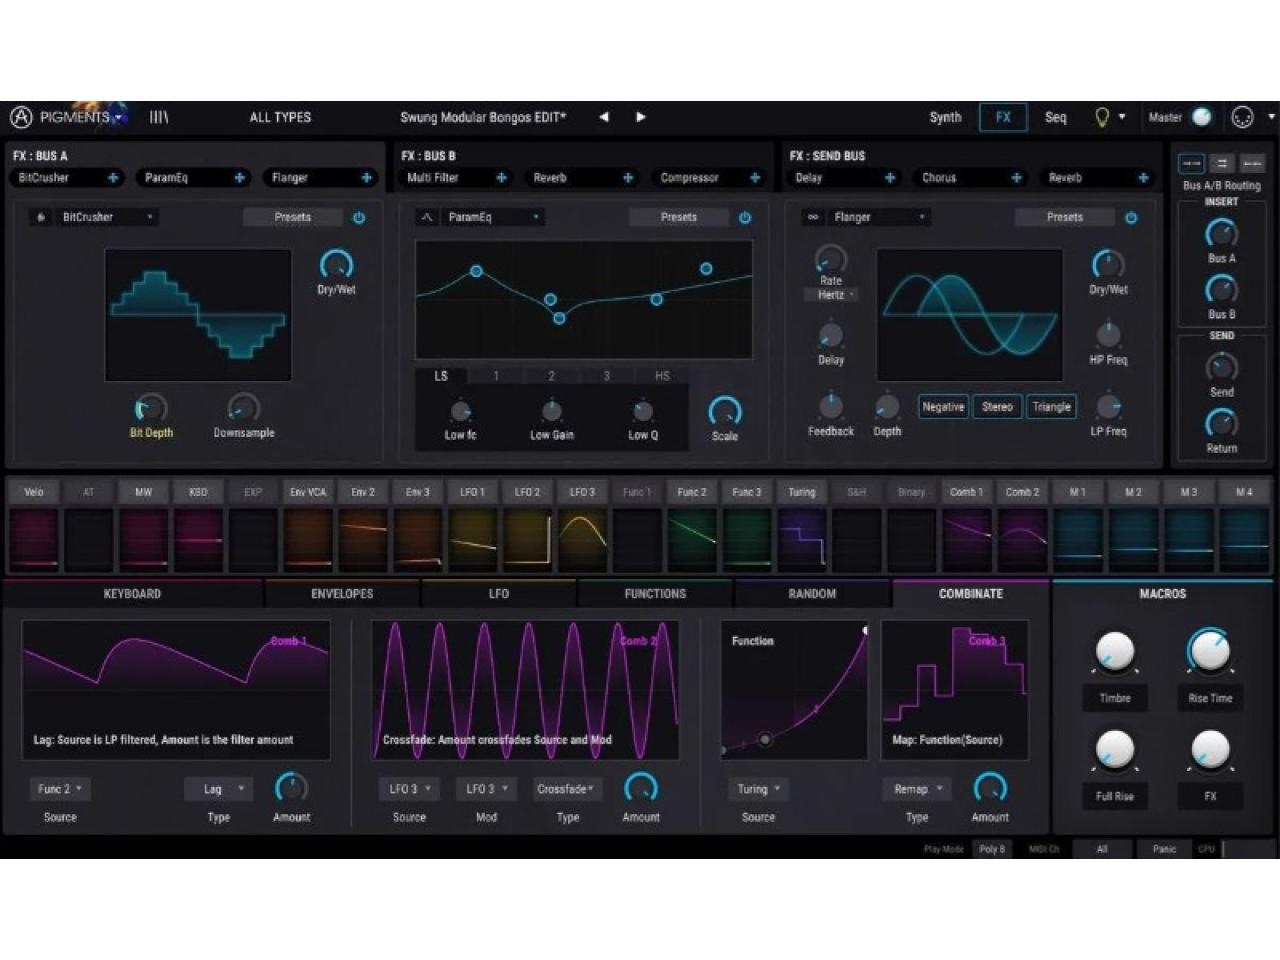Open the Poly 8 play mode selector

click(x=992, y=849)
